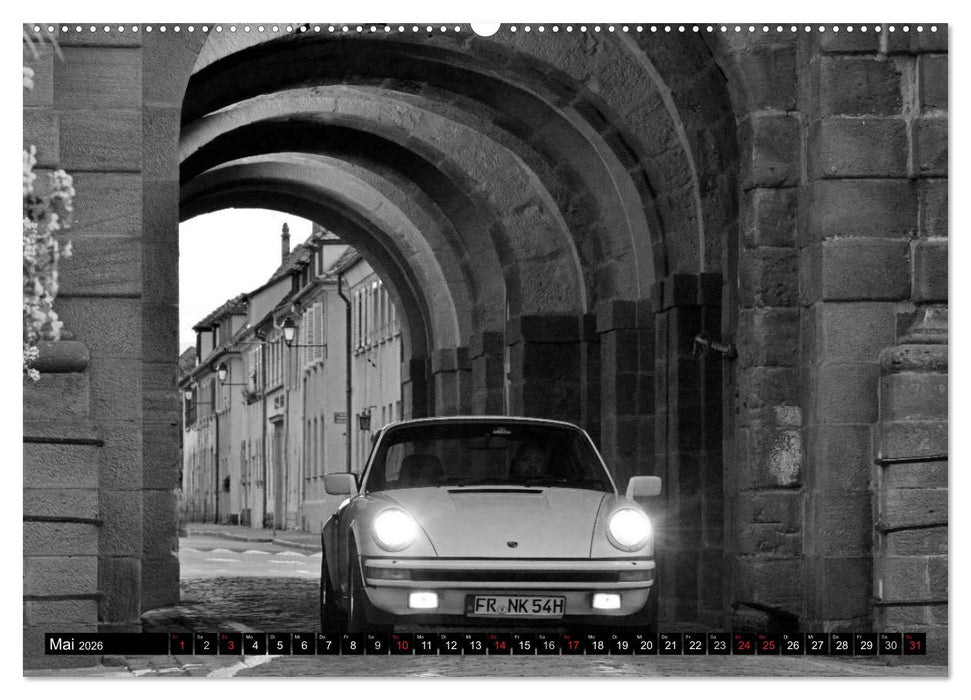This screenshot has width=971, height=700.
Task: Click the left headlight of the Porsche
Action: click(x=395, y=527)
